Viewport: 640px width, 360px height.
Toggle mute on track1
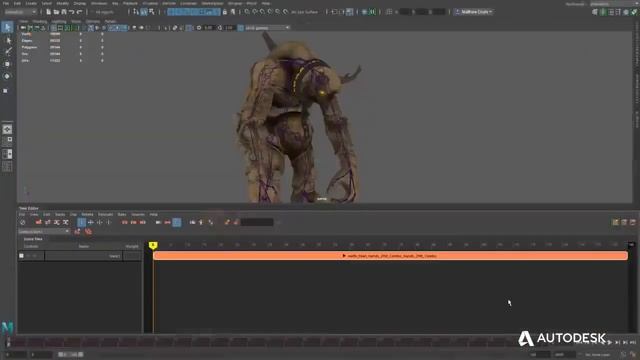[29, 256]
